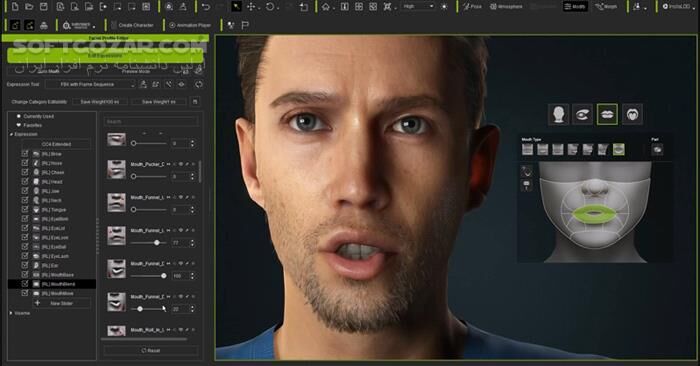Uncheck the [RL] Jaw checkbox
The height and width of the screenshot is (366, 700).
25,191
